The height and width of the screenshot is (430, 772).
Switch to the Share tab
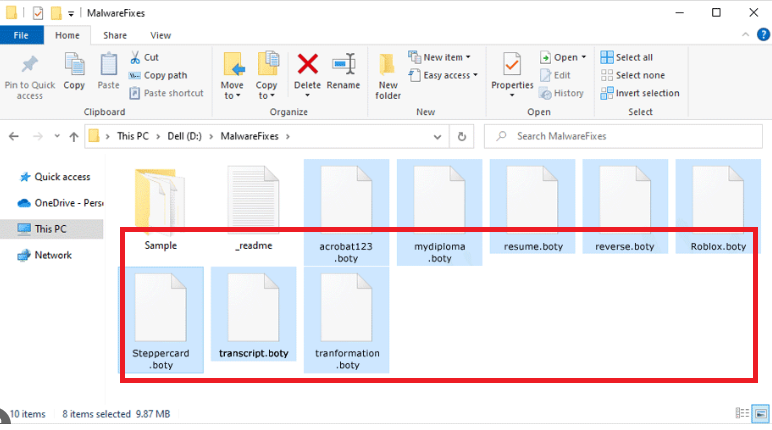[115, 35]
